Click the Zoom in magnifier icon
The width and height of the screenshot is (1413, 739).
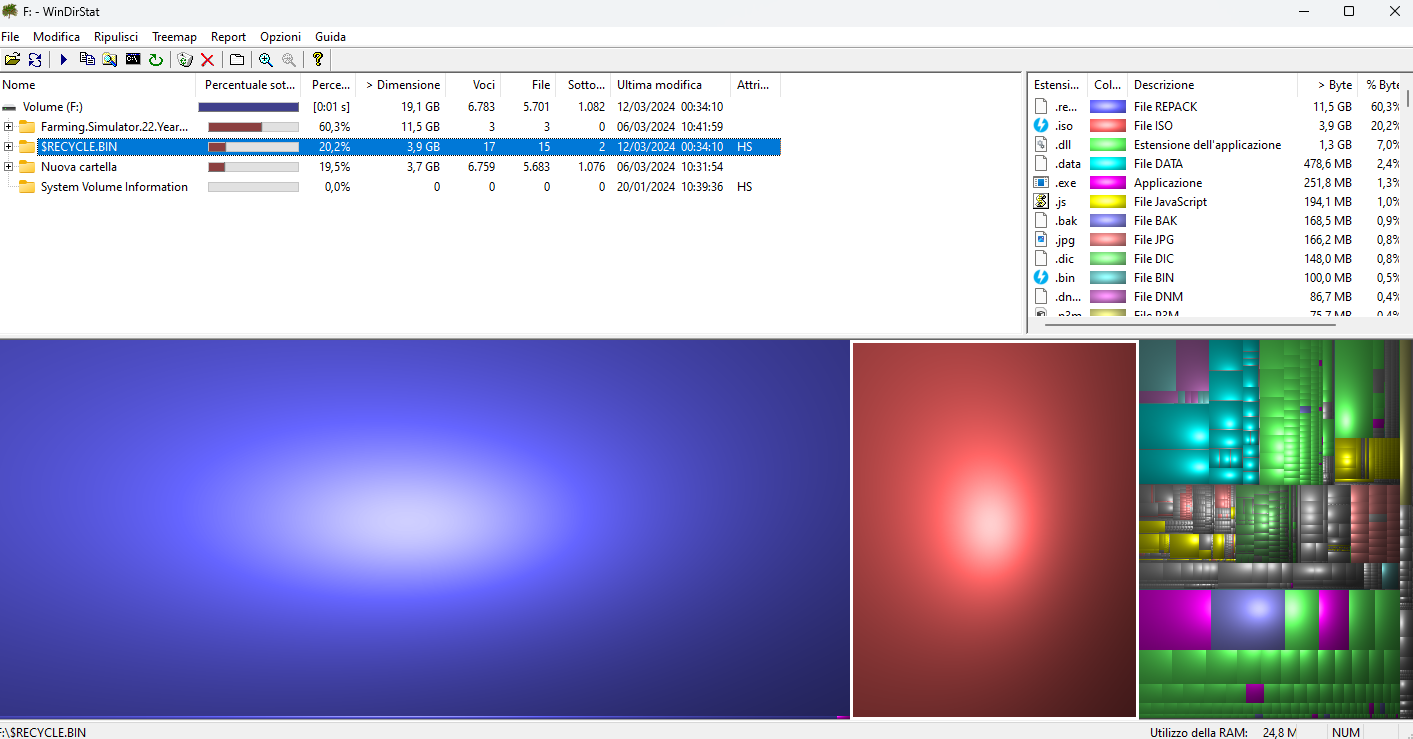[266, 60]
